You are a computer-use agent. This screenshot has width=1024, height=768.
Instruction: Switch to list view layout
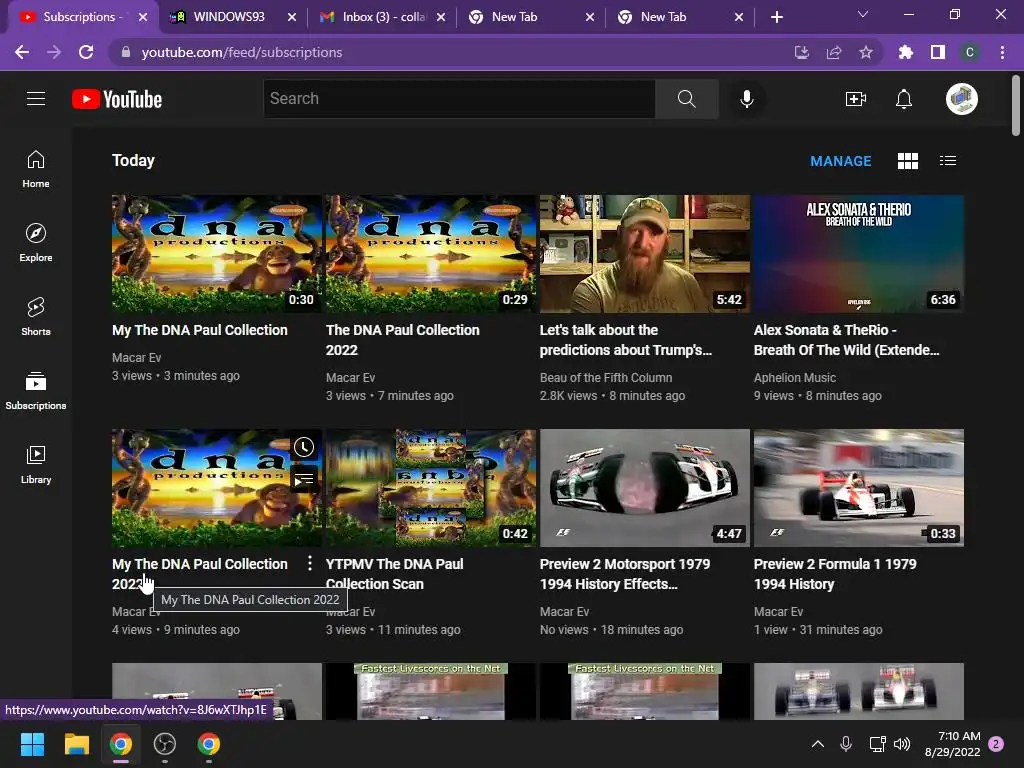[x=948, y=161]
